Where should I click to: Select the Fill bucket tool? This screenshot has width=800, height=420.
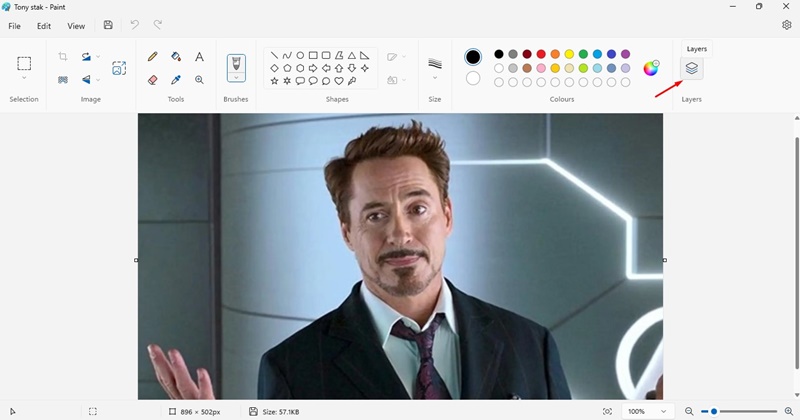point(176,57)
